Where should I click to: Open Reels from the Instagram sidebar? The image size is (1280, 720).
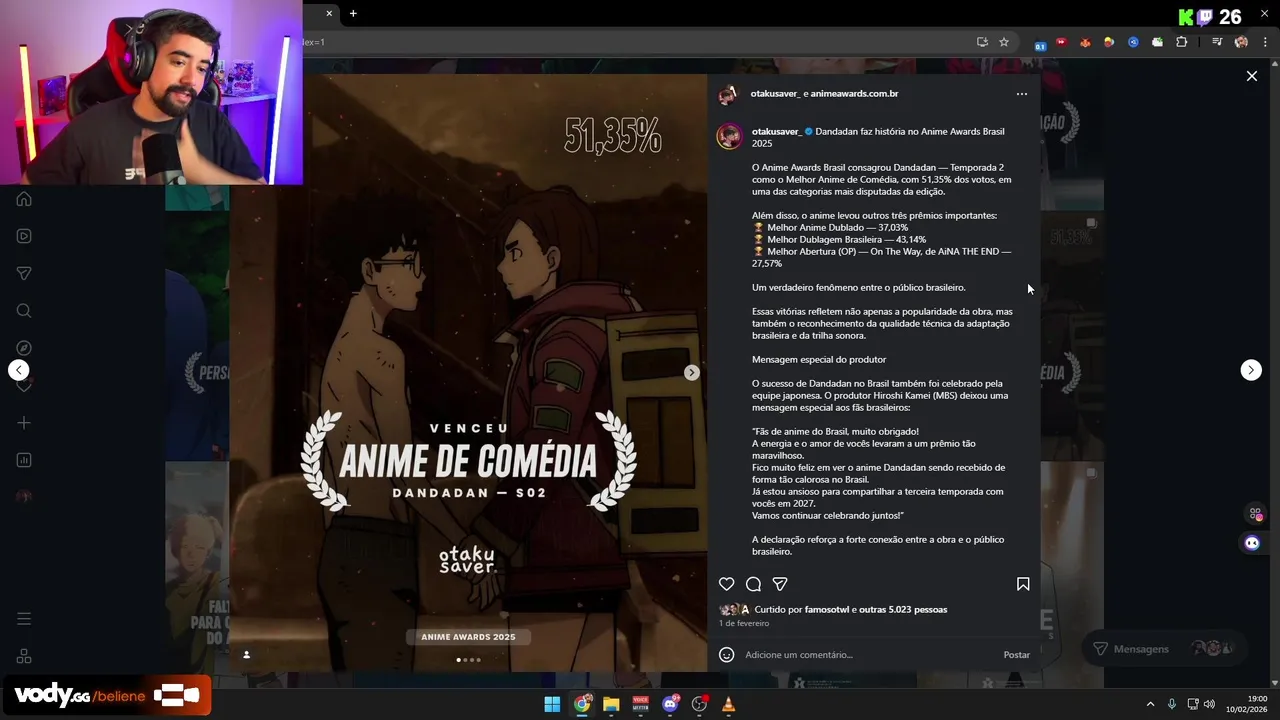[x=24, y=236]
